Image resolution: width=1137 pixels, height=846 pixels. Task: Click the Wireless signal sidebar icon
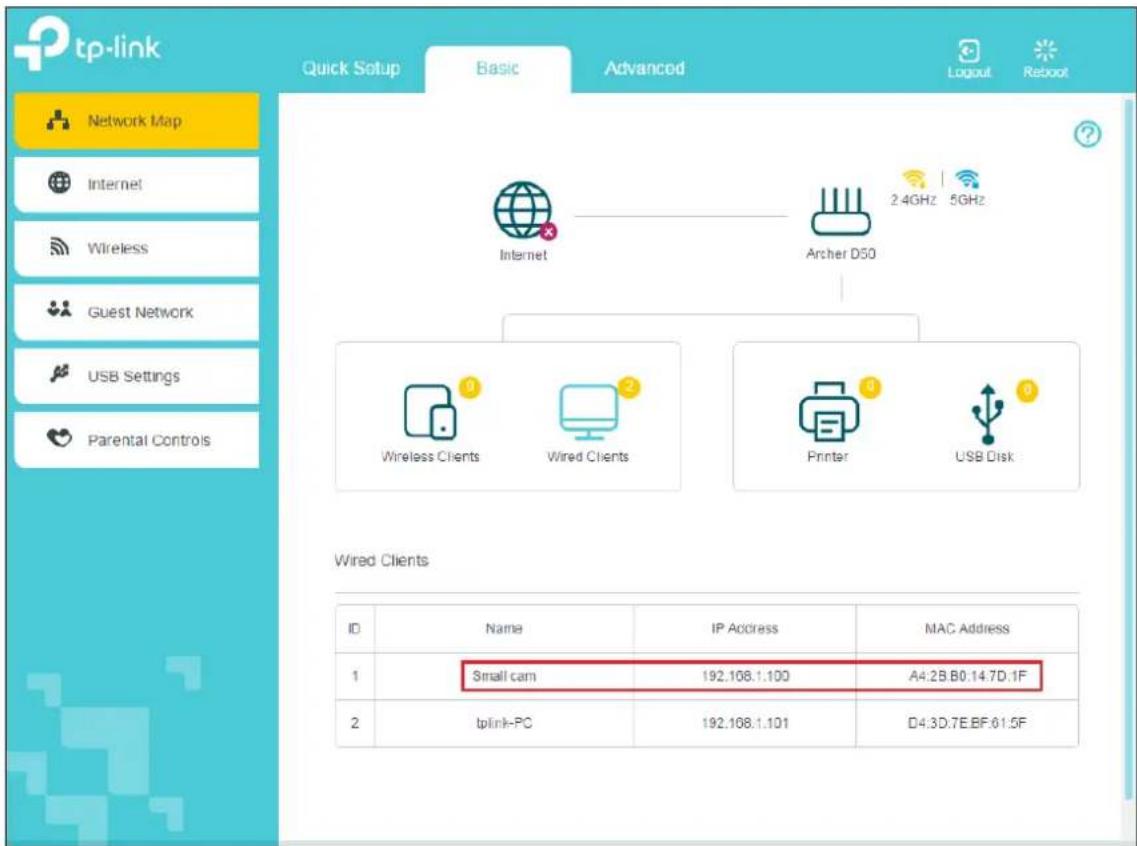point(59,247)
